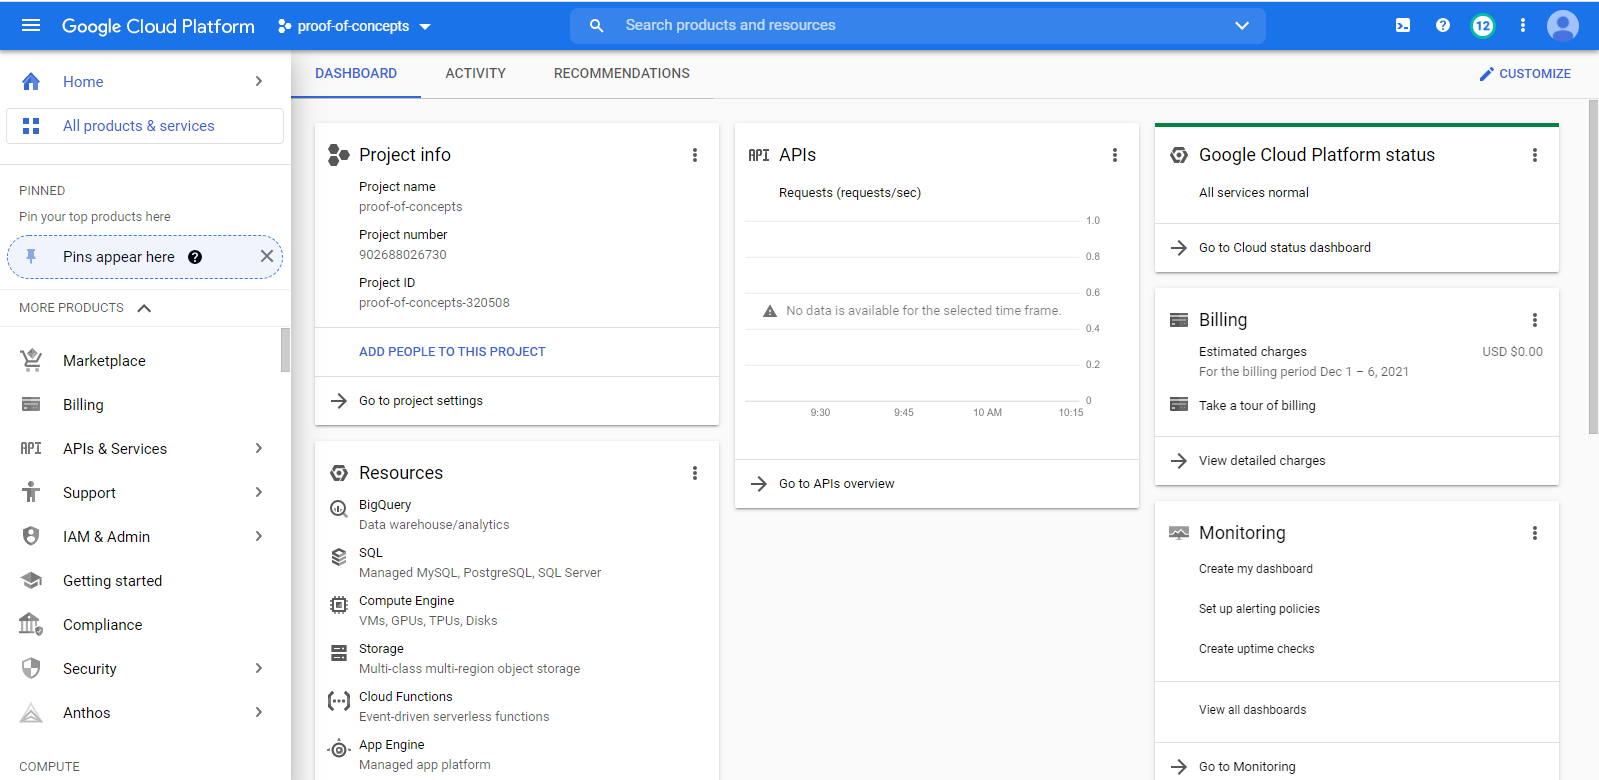Click the All products grid icon

click(x=31, y=126)
